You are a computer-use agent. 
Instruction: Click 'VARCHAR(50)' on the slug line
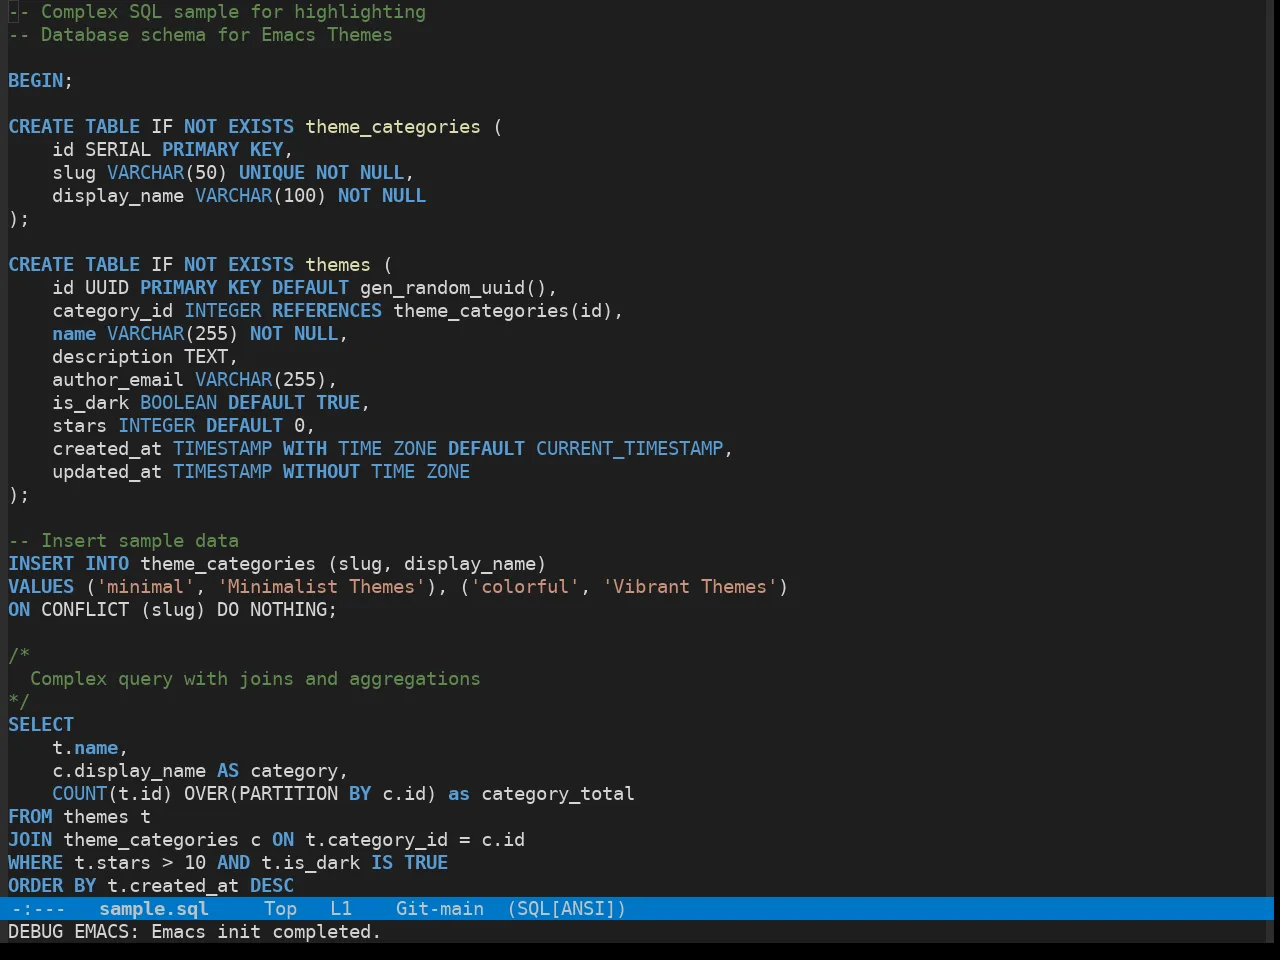click(x=167, y=173)
